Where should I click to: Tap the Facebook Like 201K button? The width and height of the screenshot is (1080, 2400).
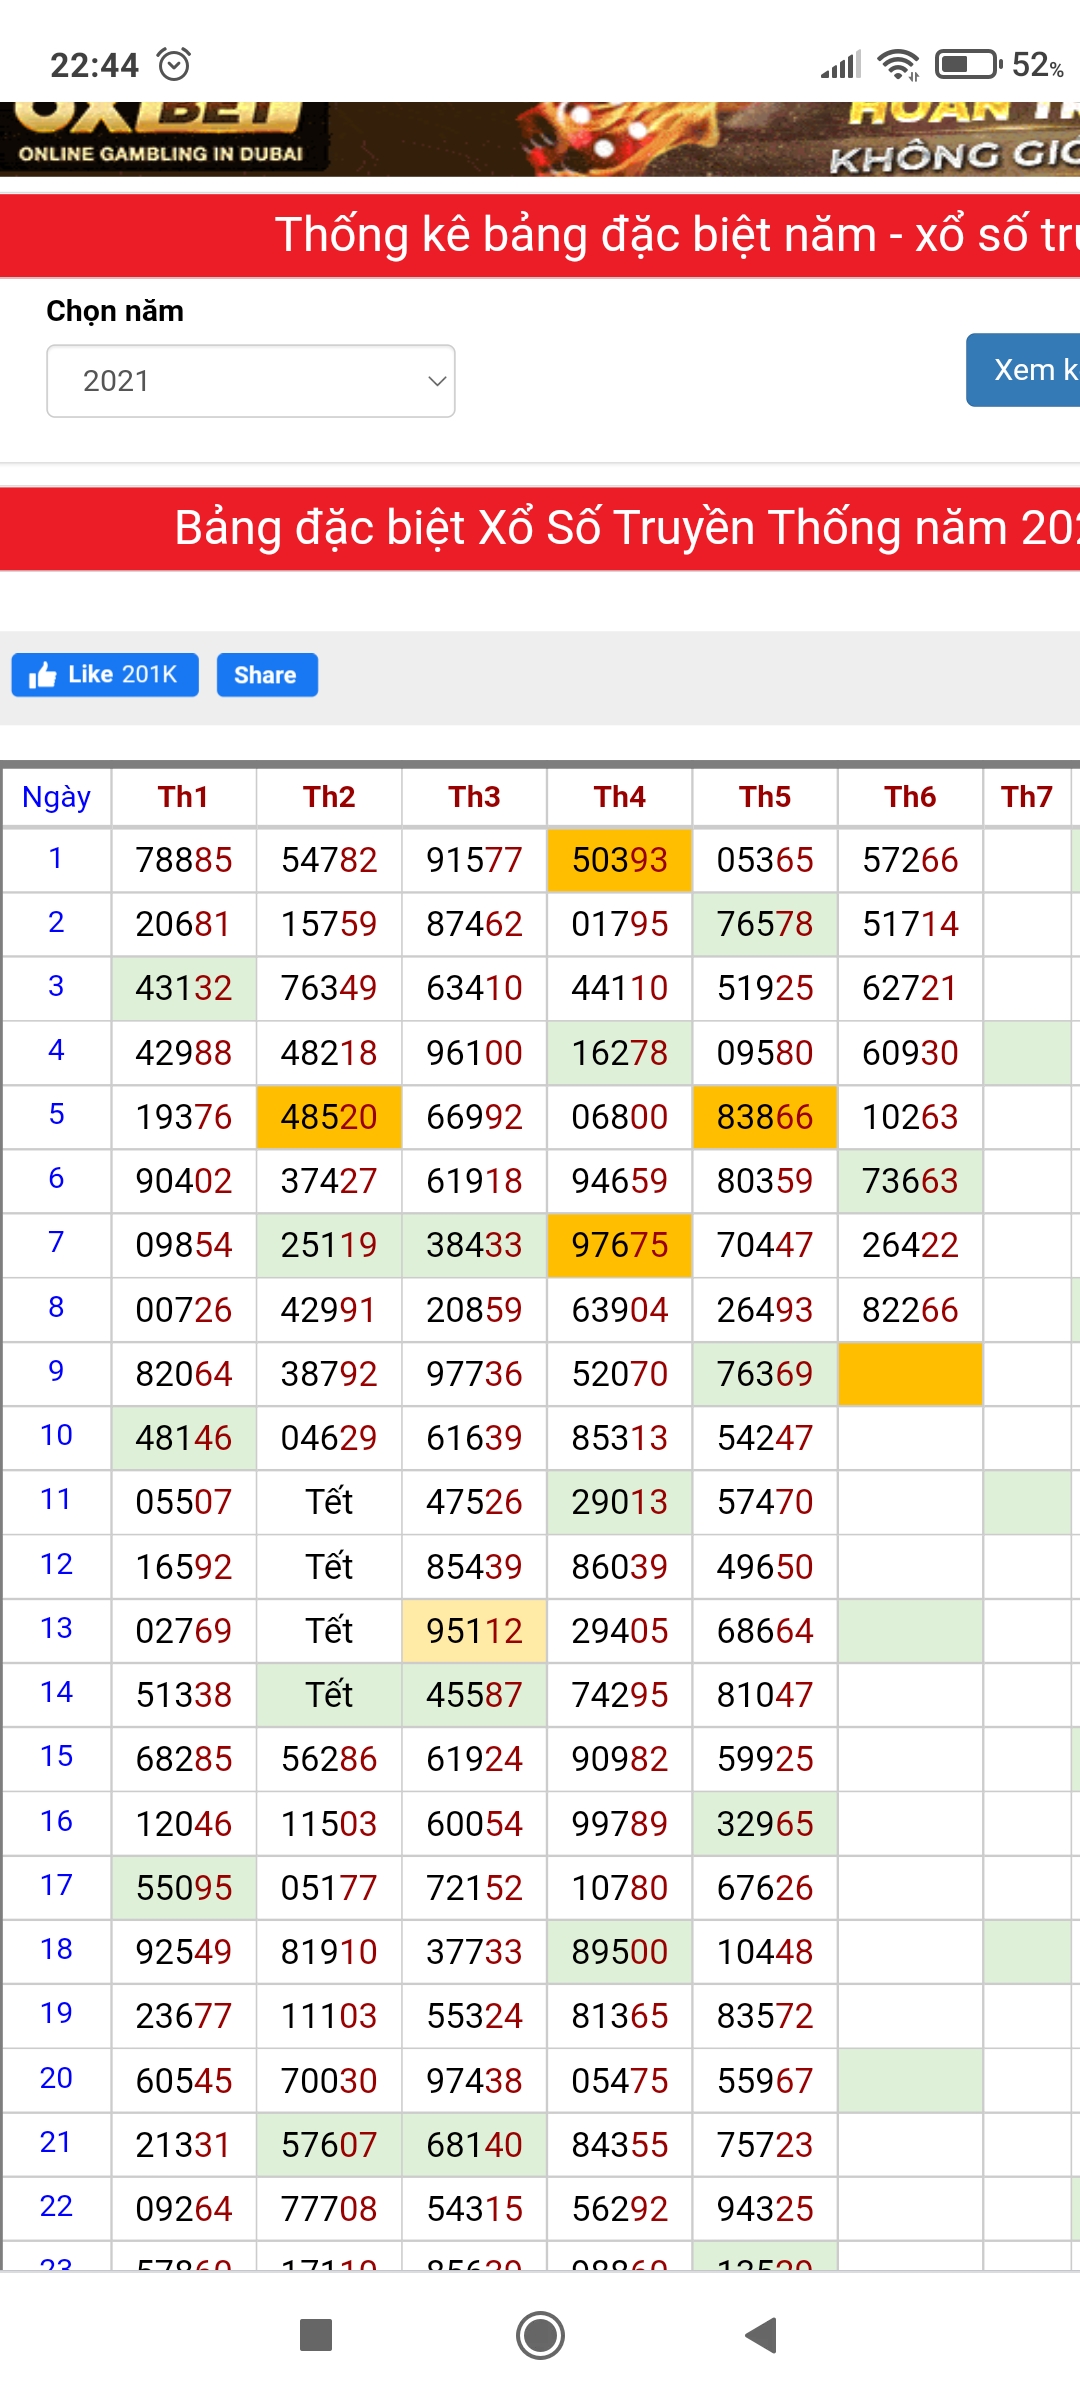(x=105, y=675)
